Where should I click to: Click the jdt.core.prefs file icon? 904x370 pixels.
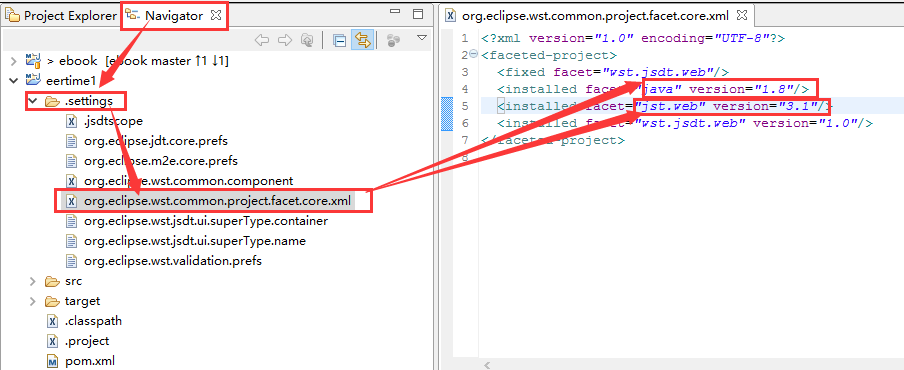coord(71,141)
